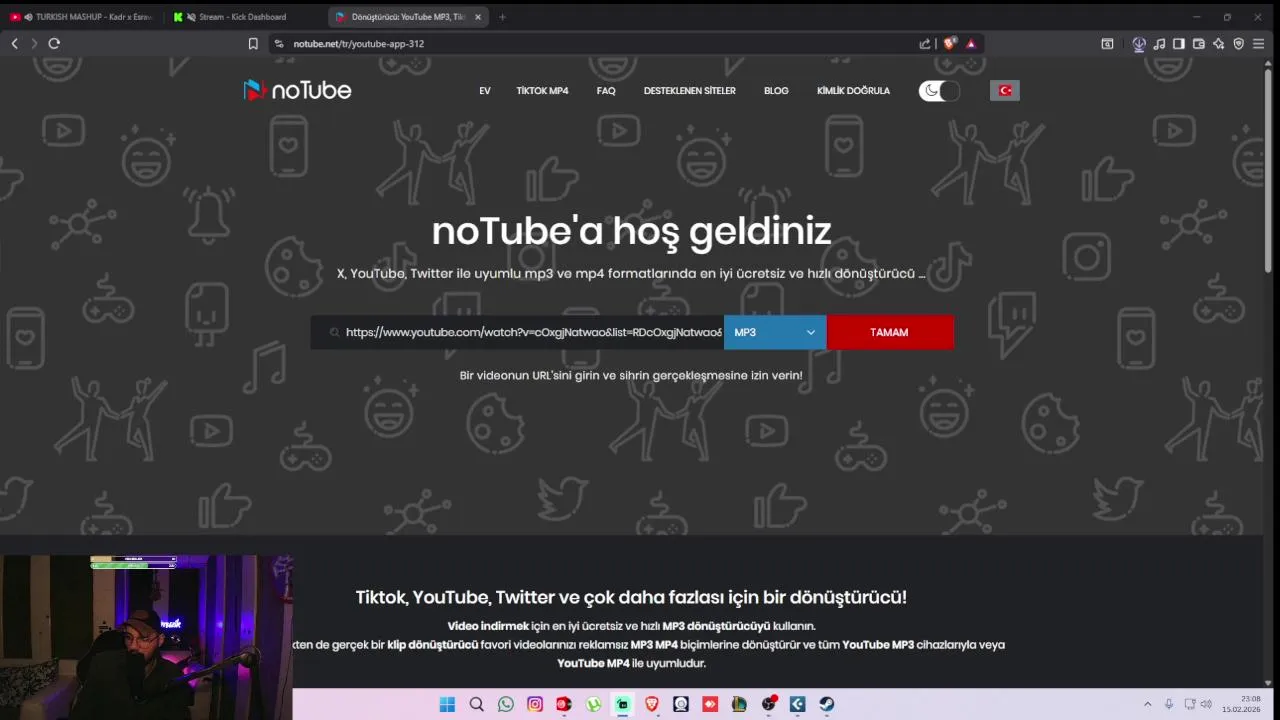Open the BLOG menu item
Image resolution: width=1280 pixels, height=720 pixels.
click(776, 91)
